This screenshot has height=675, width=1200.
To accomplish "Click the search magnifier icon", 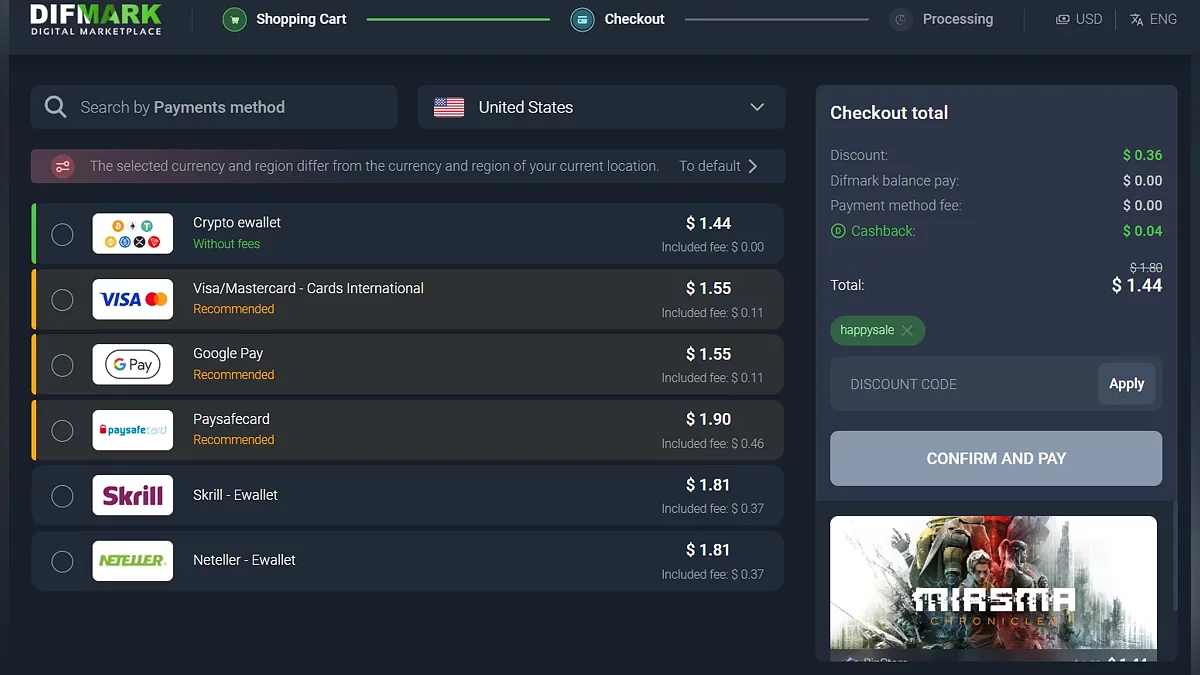I will pos(56,107).
